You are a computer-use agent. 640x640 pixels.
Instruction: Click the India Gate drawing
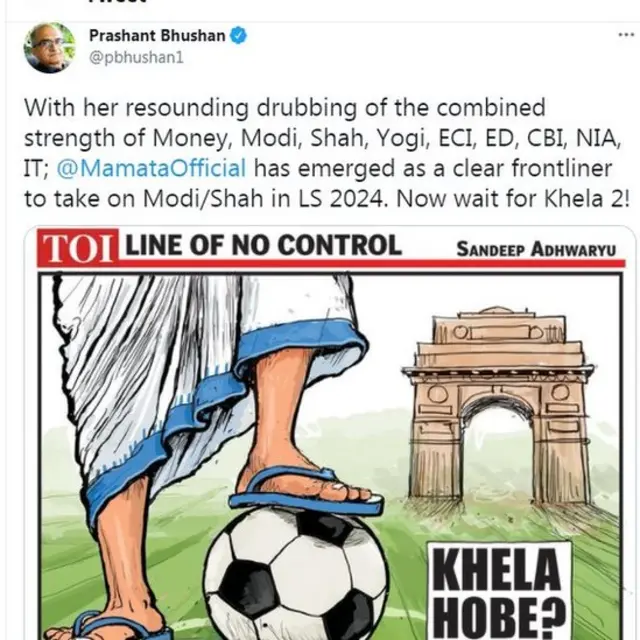499,406
